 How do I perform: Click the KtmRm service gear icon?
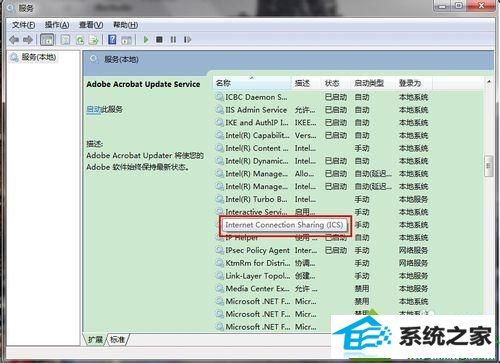220,263
